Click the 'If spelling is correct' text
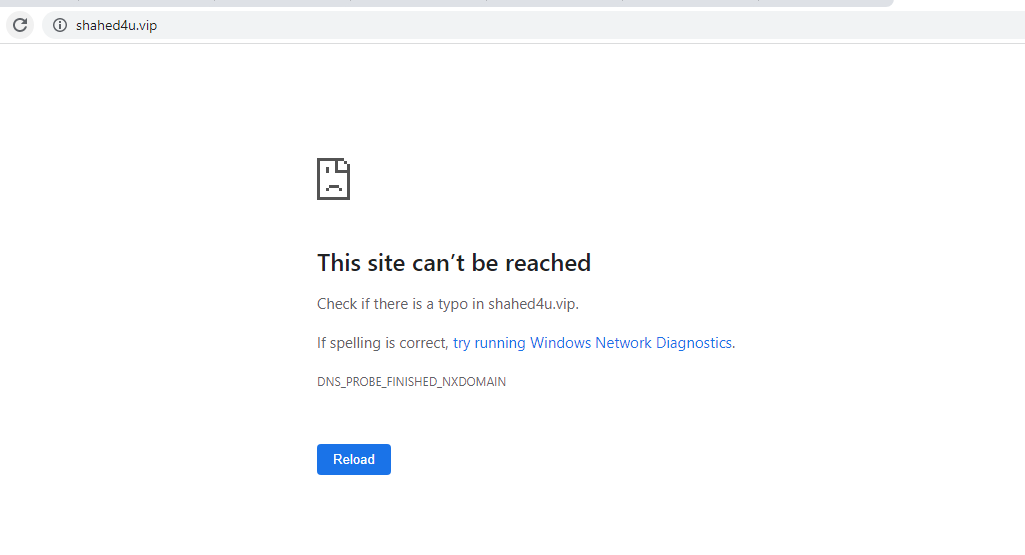This screenshot has height=555, width=1025. click(x=382, y=343)
